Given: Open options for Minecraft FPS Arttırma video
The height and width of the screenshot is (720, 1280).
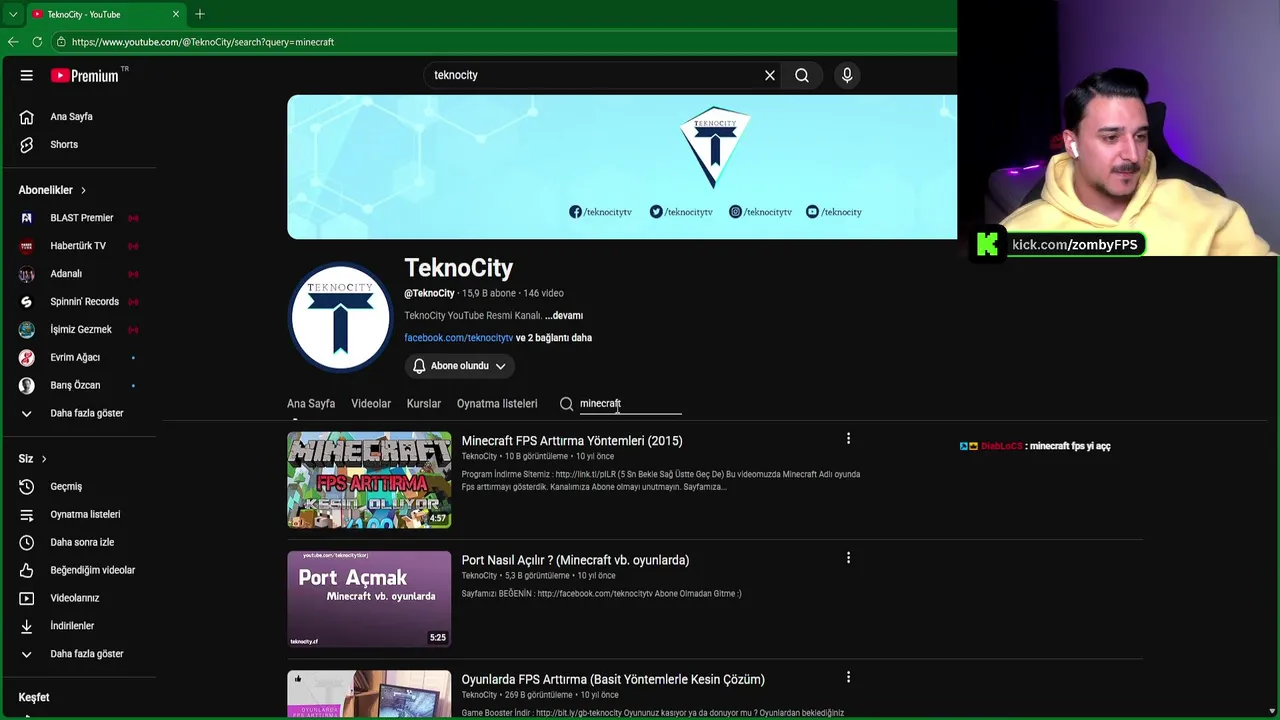Looking at the screenshot, I should tap(848, 439).
